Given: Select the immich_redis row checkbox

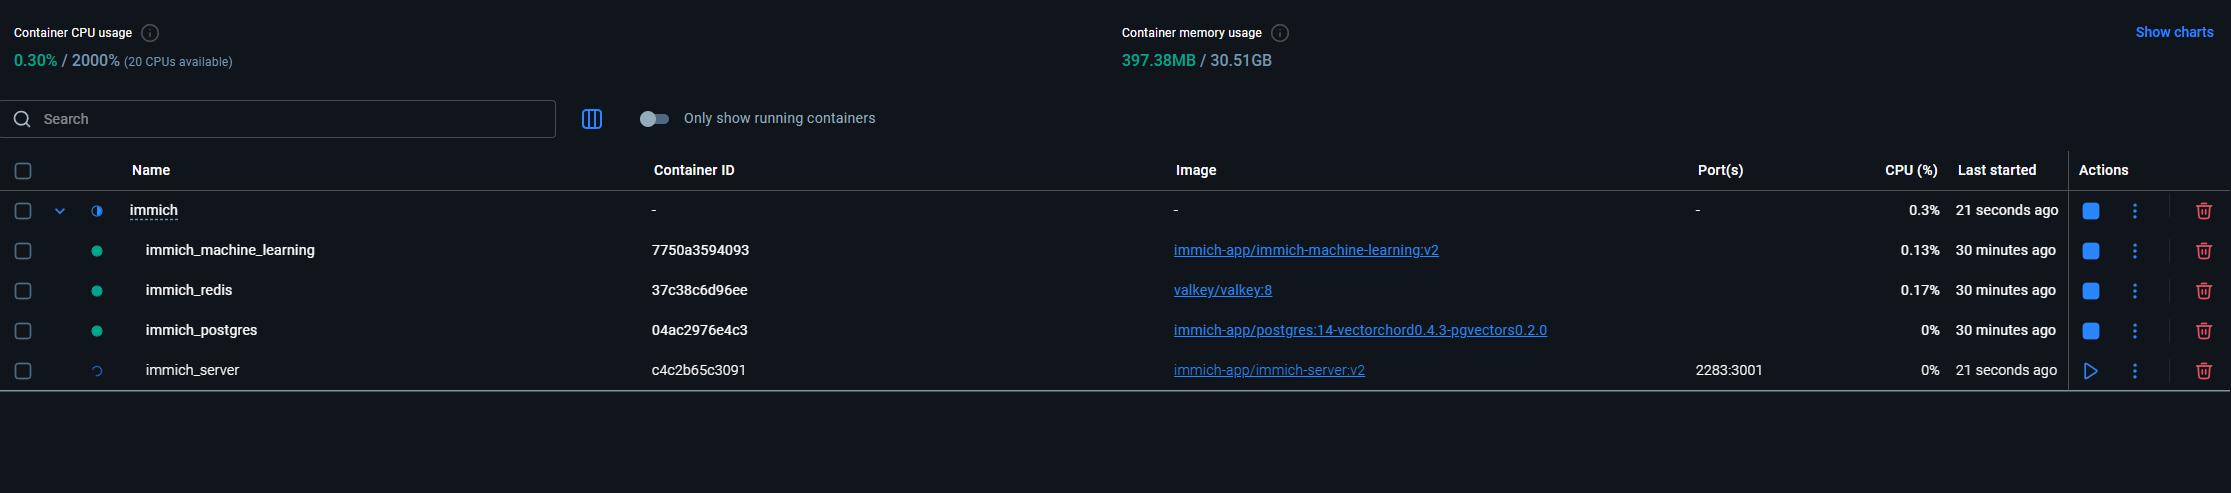Looking at the screenshot, I should (x=23, y=291).
